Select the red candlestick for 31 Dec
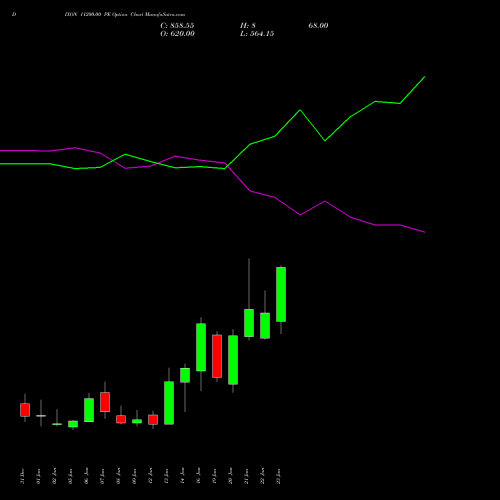Viewport: 500px width, 500px height. (25, 410)
